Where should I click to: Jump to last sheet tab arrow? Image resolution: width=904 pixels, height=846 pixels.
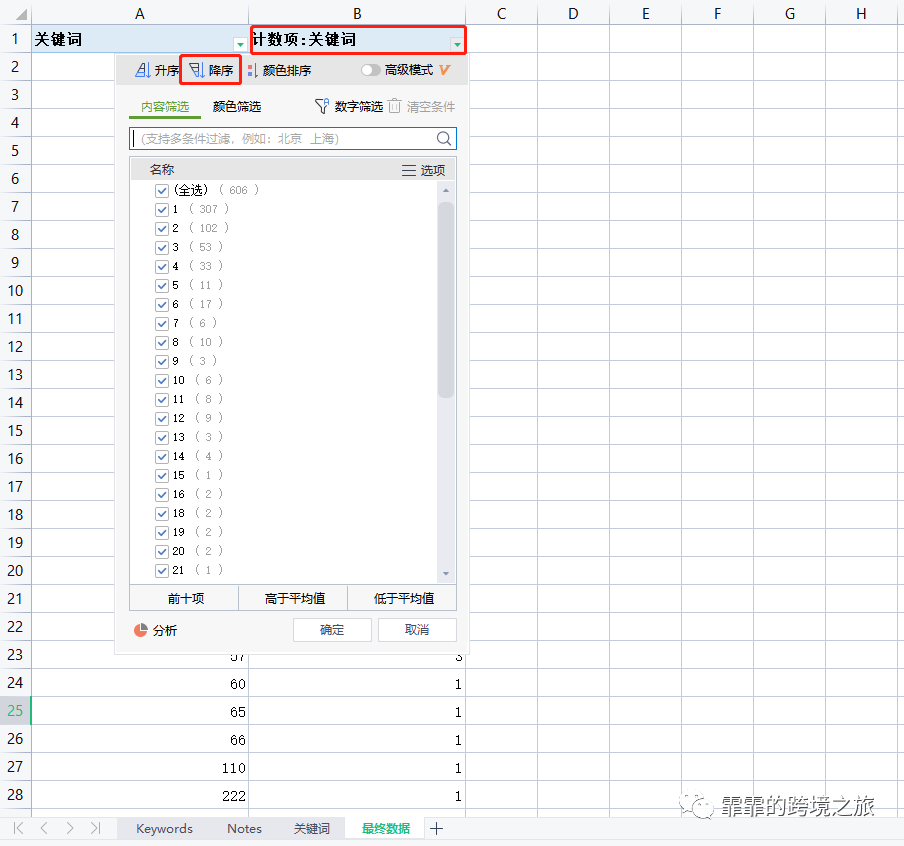pos(95,828)
